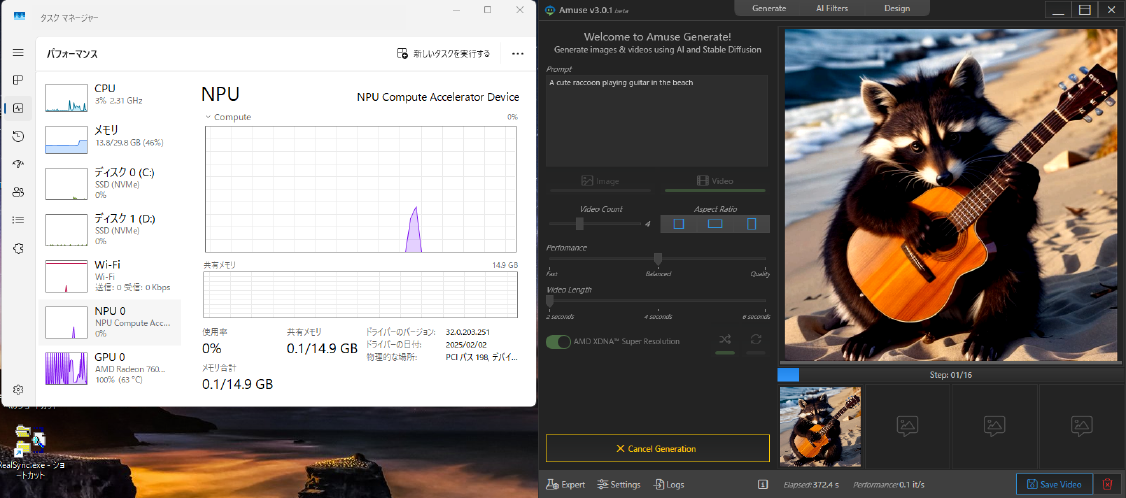Screen dimensions: 1126x498
Task: Click the 4 seconds video length label
Action: [x=658, y=316]
